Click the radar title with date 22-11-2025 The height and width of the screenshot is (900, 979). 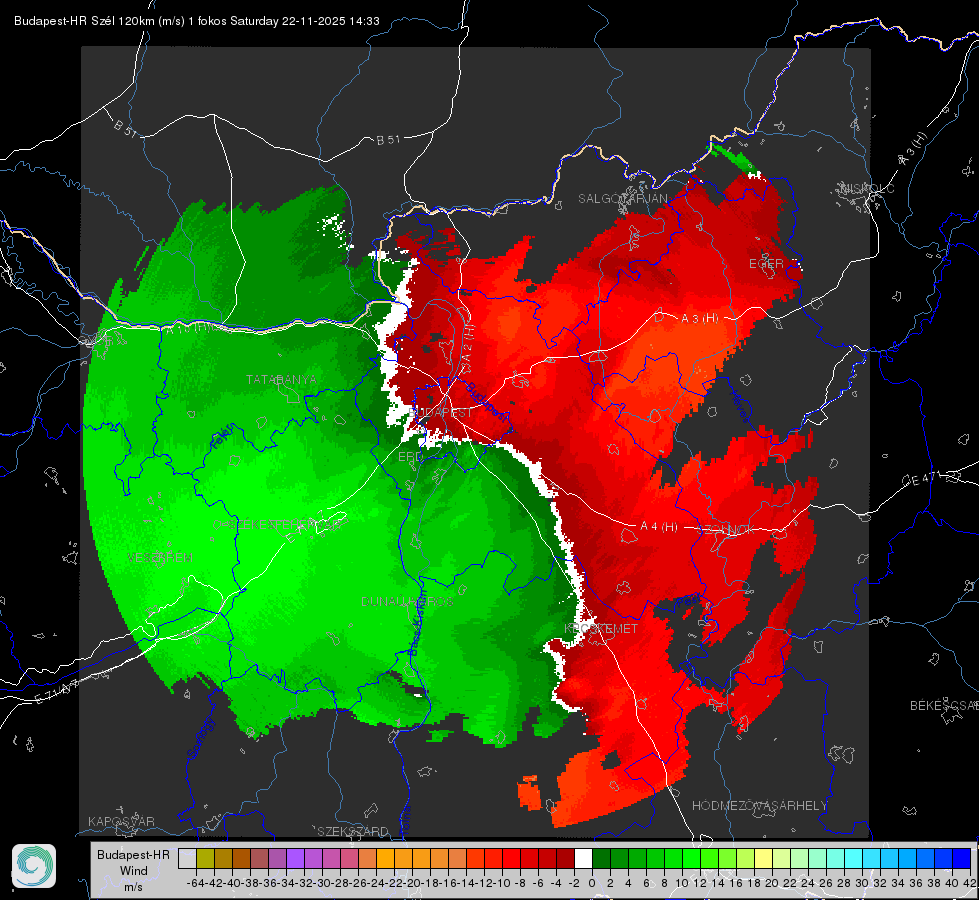(197, 21)
